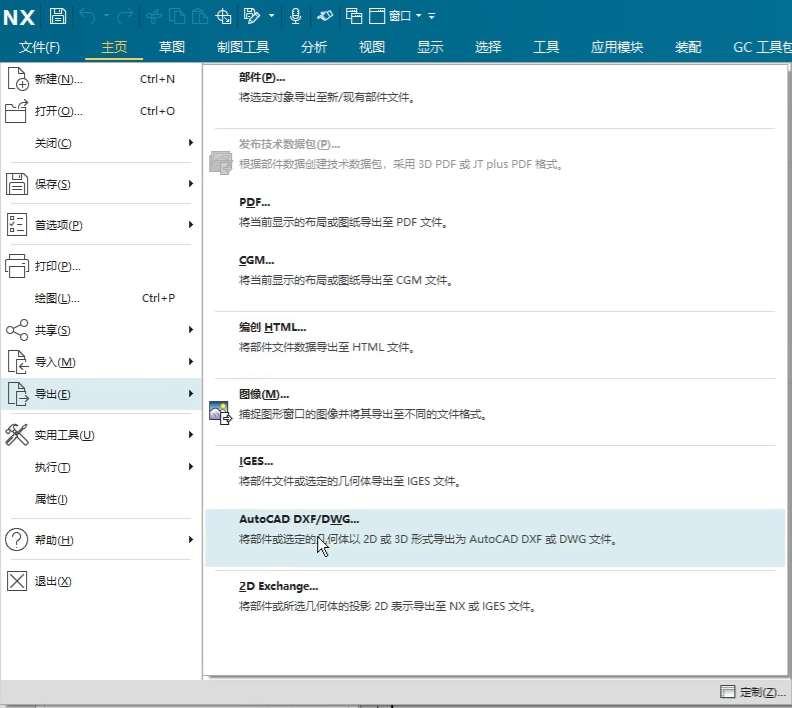
Task: Click the Save floppy disk icon
Action: (58, 16)
